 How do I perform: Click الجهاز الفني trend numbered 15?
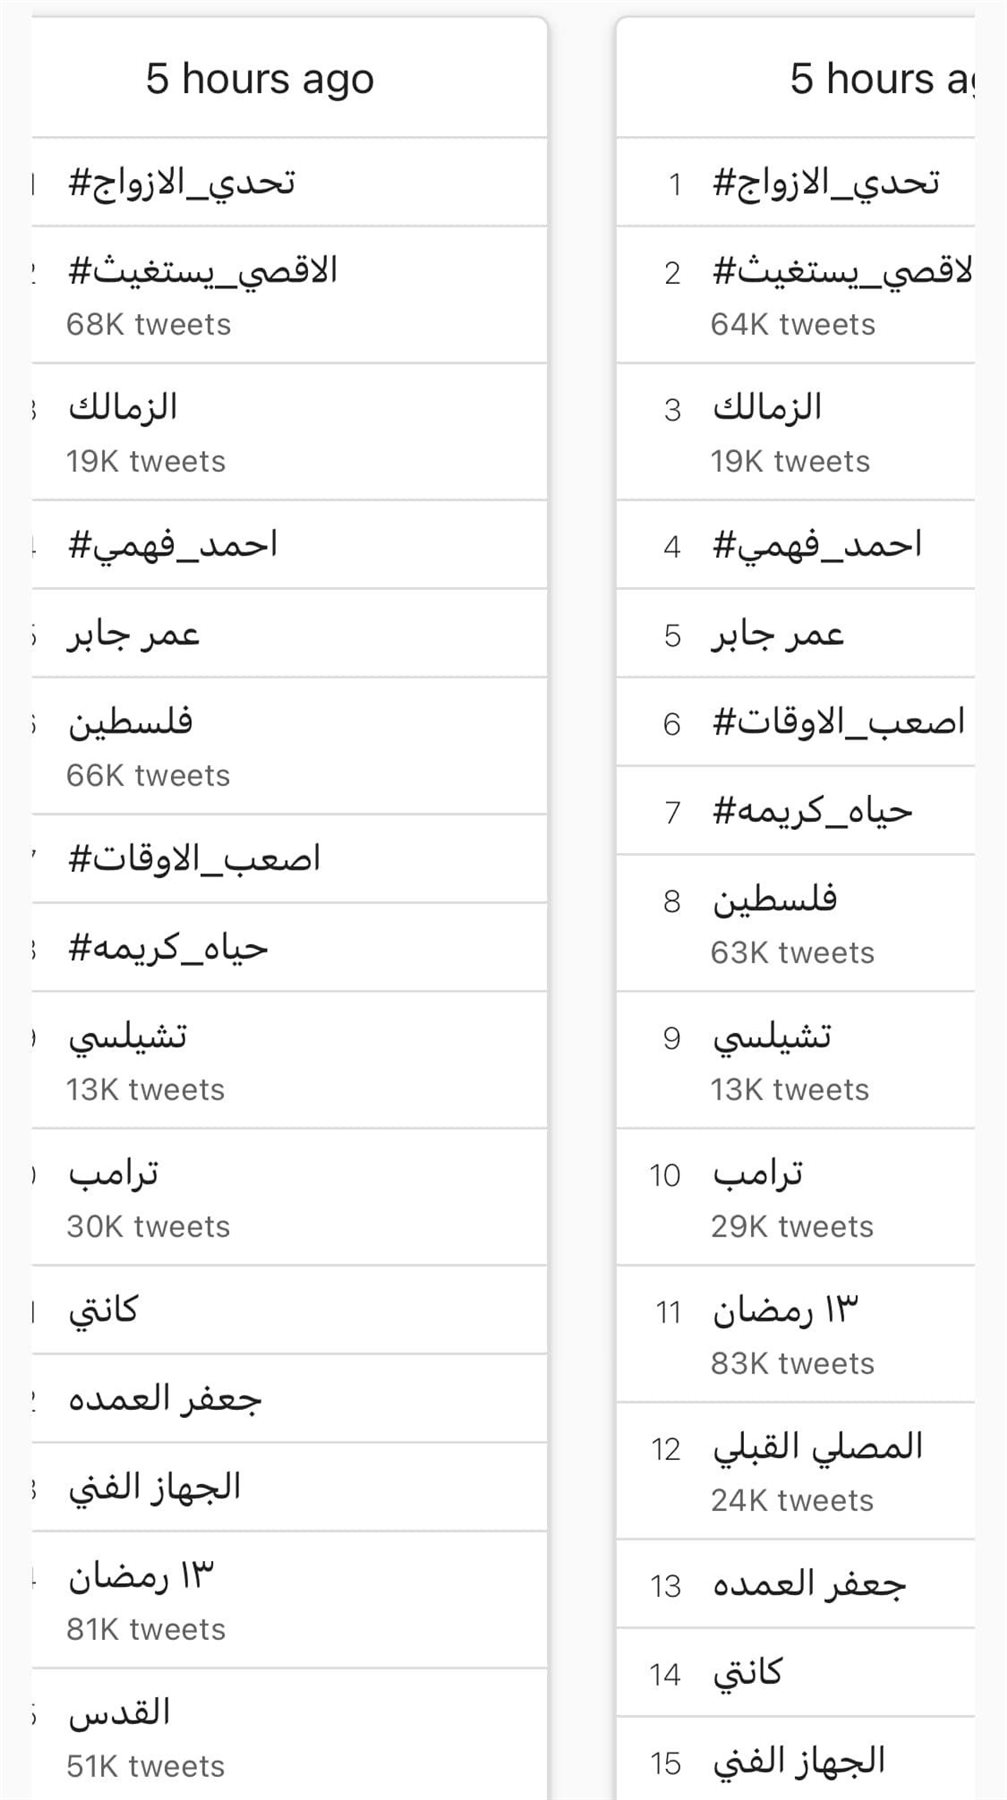tap(799, 1762)
